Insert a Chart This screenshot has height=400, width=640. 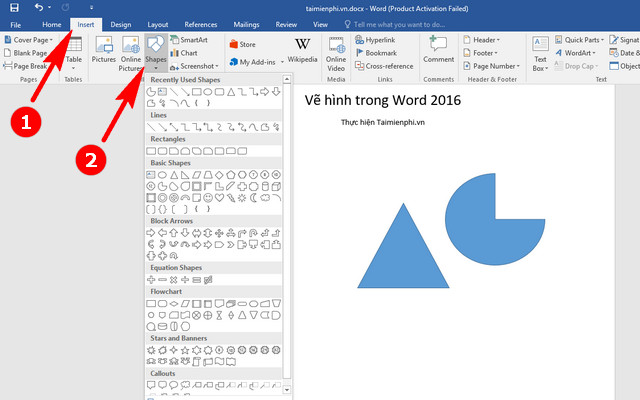(184, 53)
